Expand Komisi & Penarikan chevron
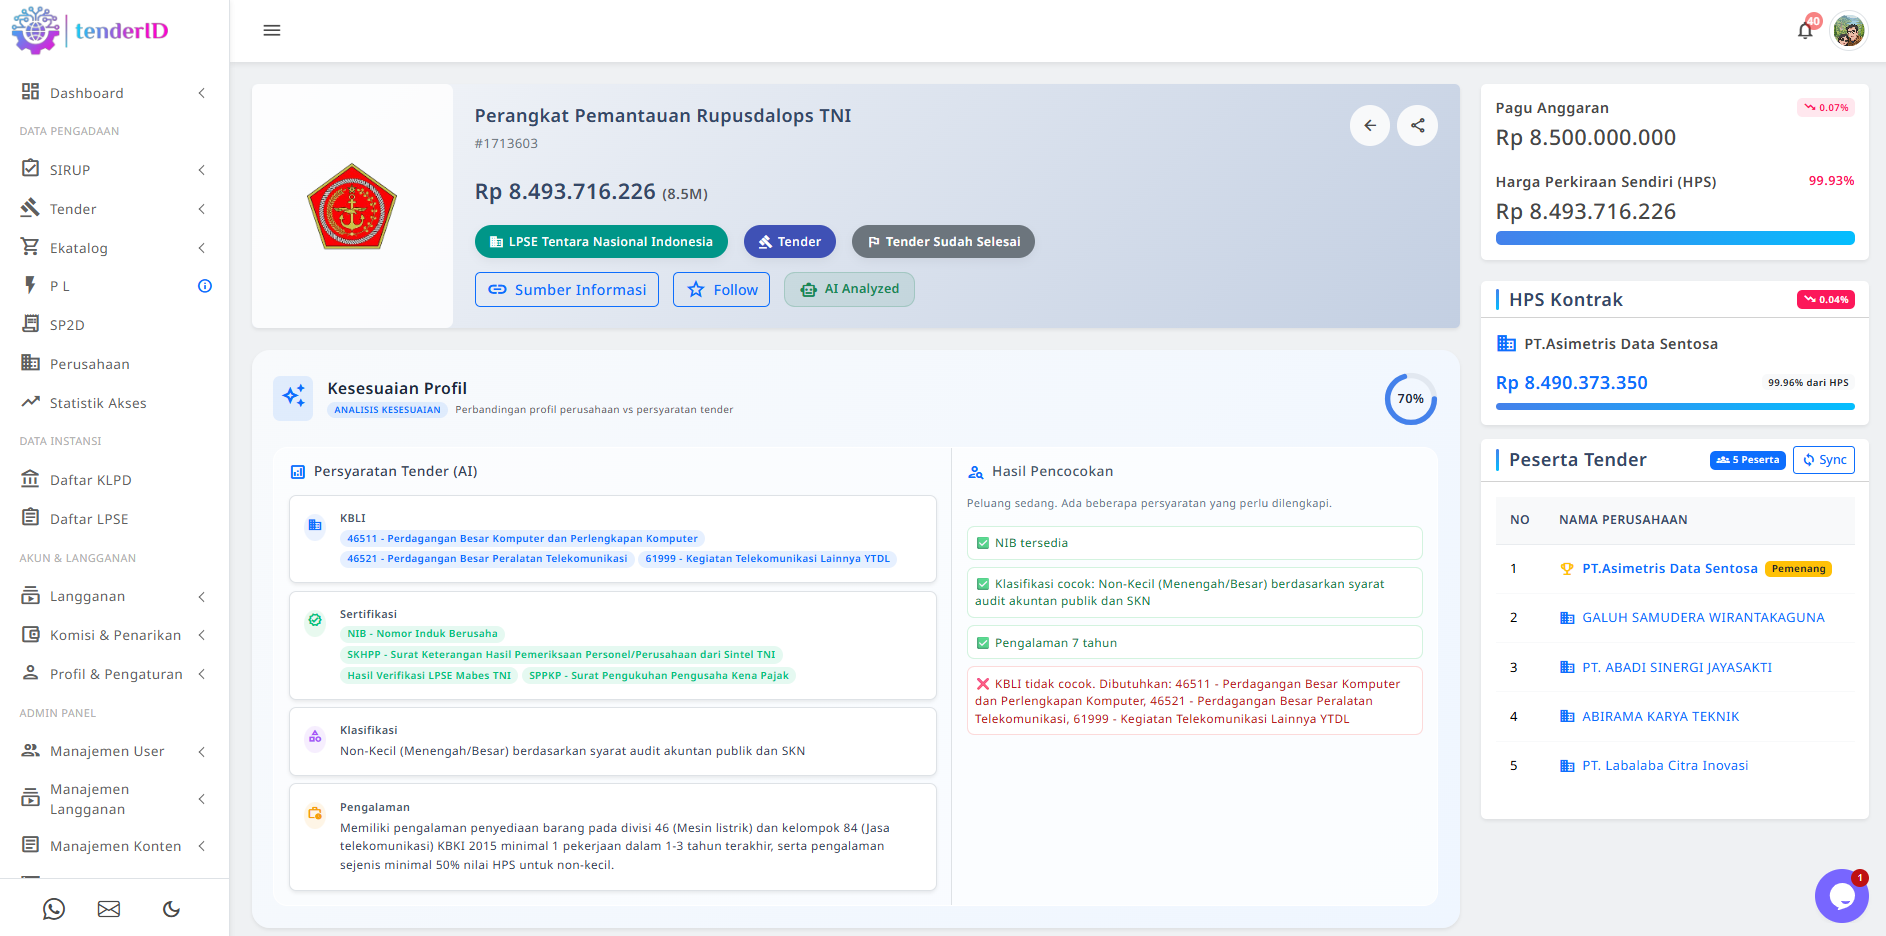The image size is (1886, 936). [202, 635]
